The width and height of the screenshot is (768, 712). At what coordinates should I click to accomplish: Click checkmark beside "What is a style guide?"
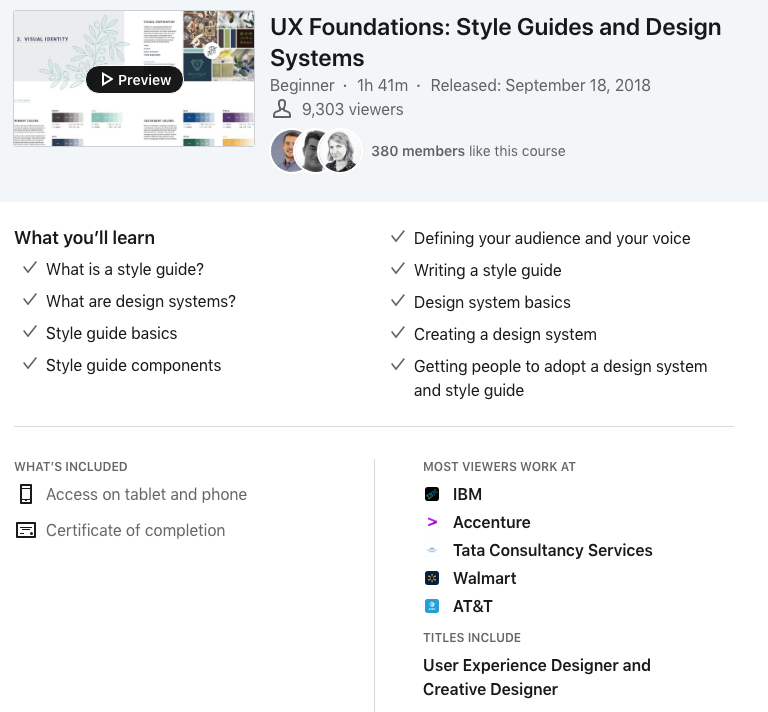[29, 269]
